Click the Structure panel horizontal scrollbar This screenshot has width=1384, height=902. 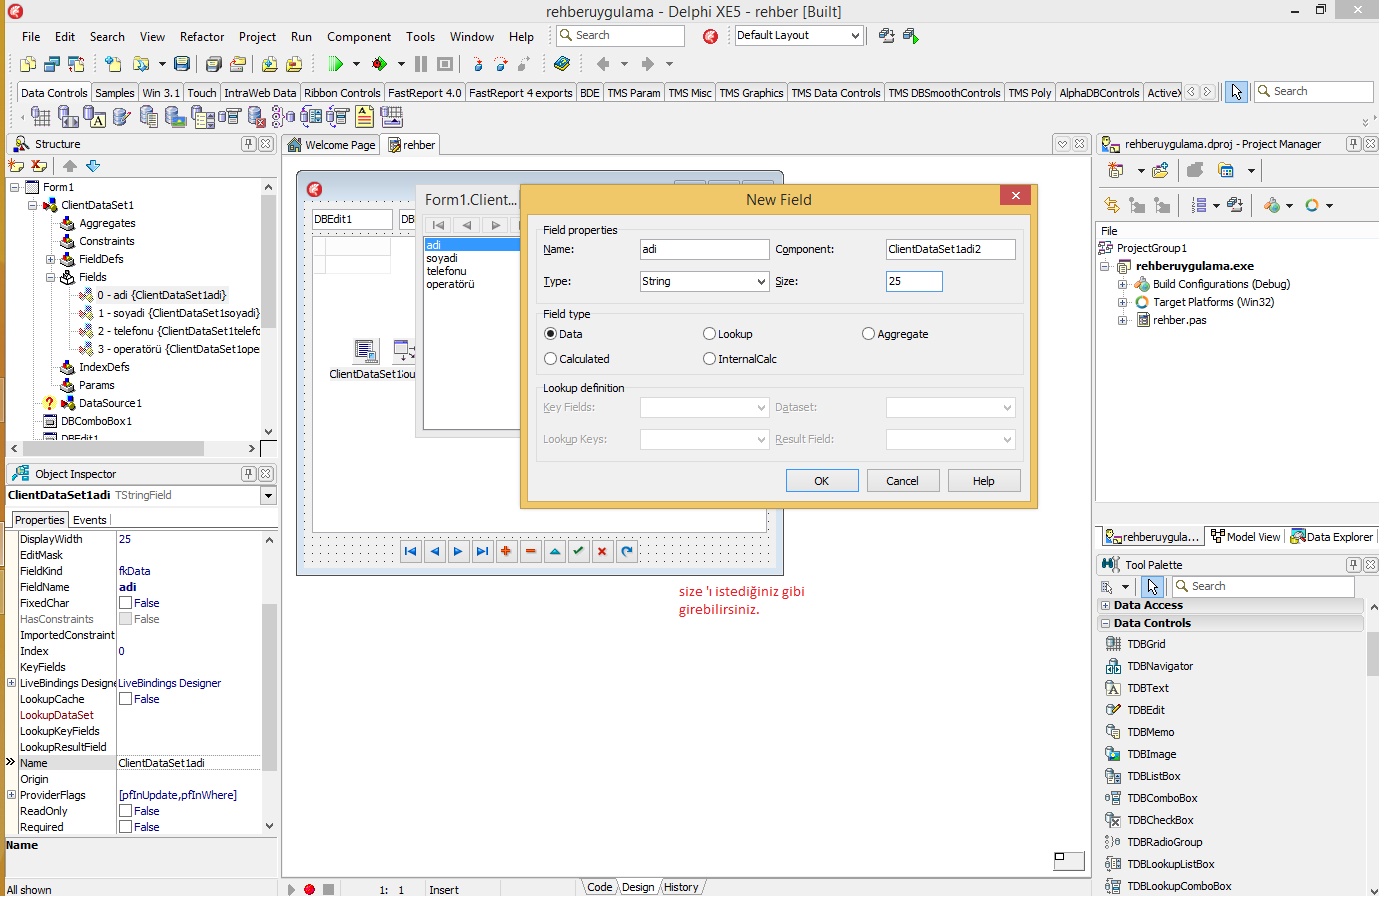click(x=113, y=449)
